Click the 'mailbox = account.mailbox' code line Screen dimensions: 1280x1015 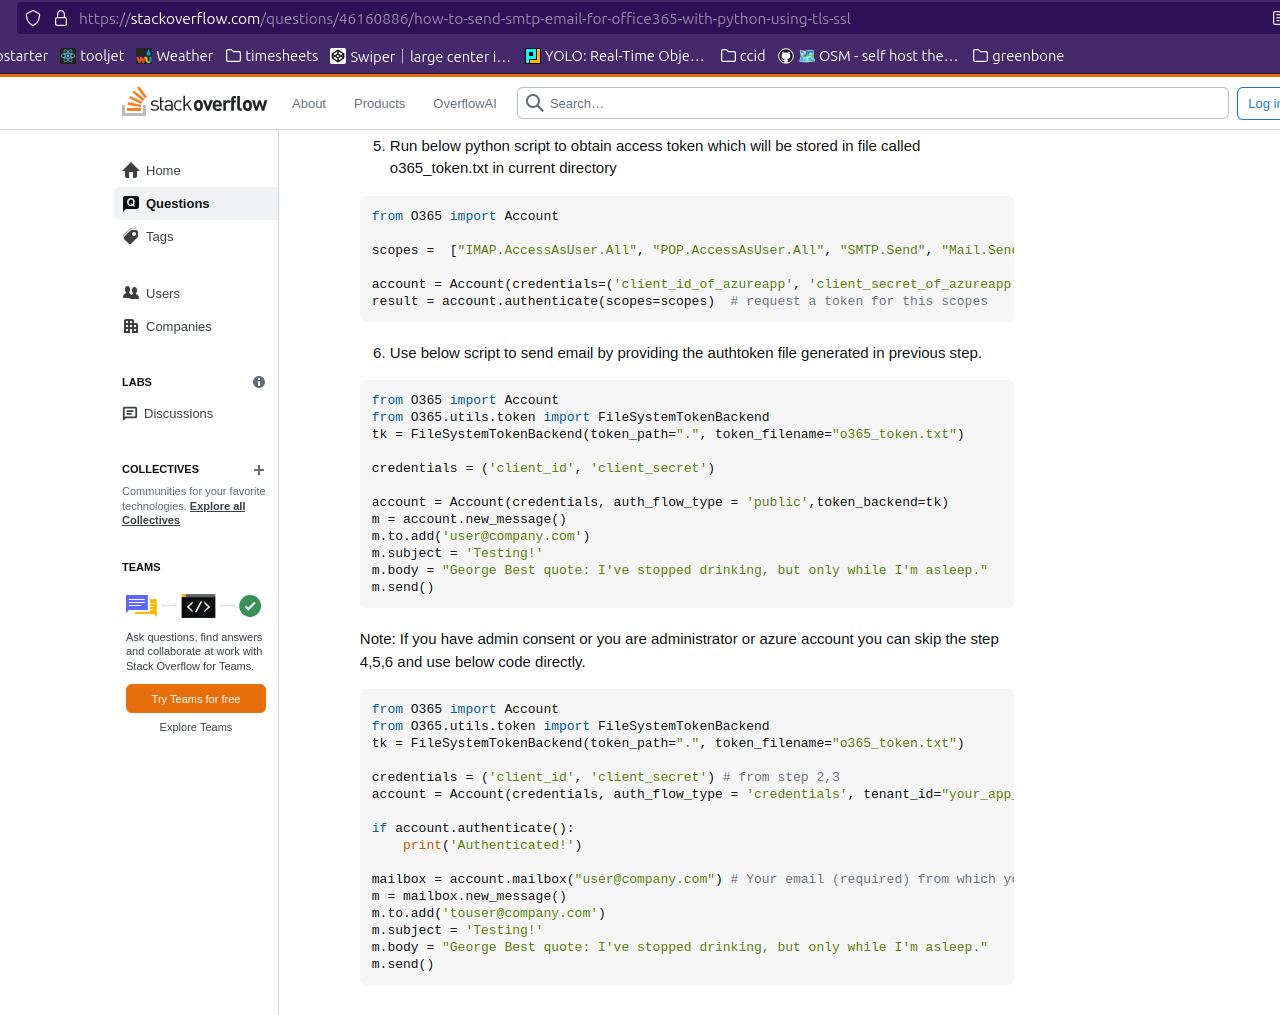pyautogui.click(x=692, y=879)
